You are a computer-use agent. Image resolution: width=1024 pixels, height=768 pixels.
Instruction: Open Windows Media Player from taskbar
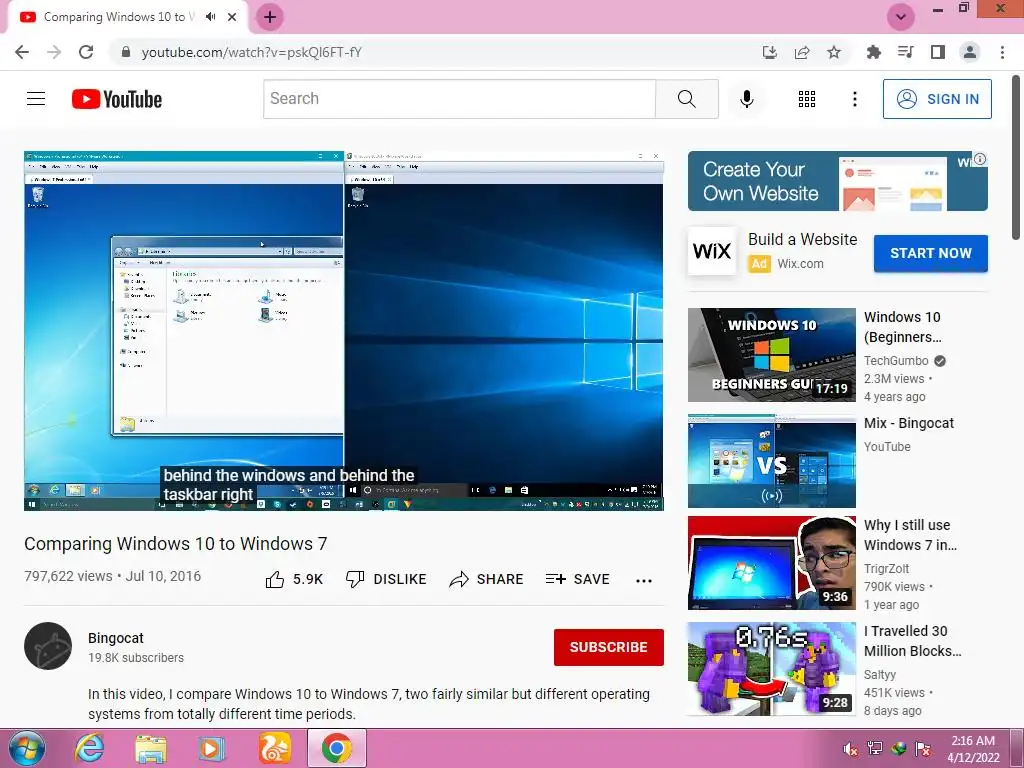pos(212,748)
